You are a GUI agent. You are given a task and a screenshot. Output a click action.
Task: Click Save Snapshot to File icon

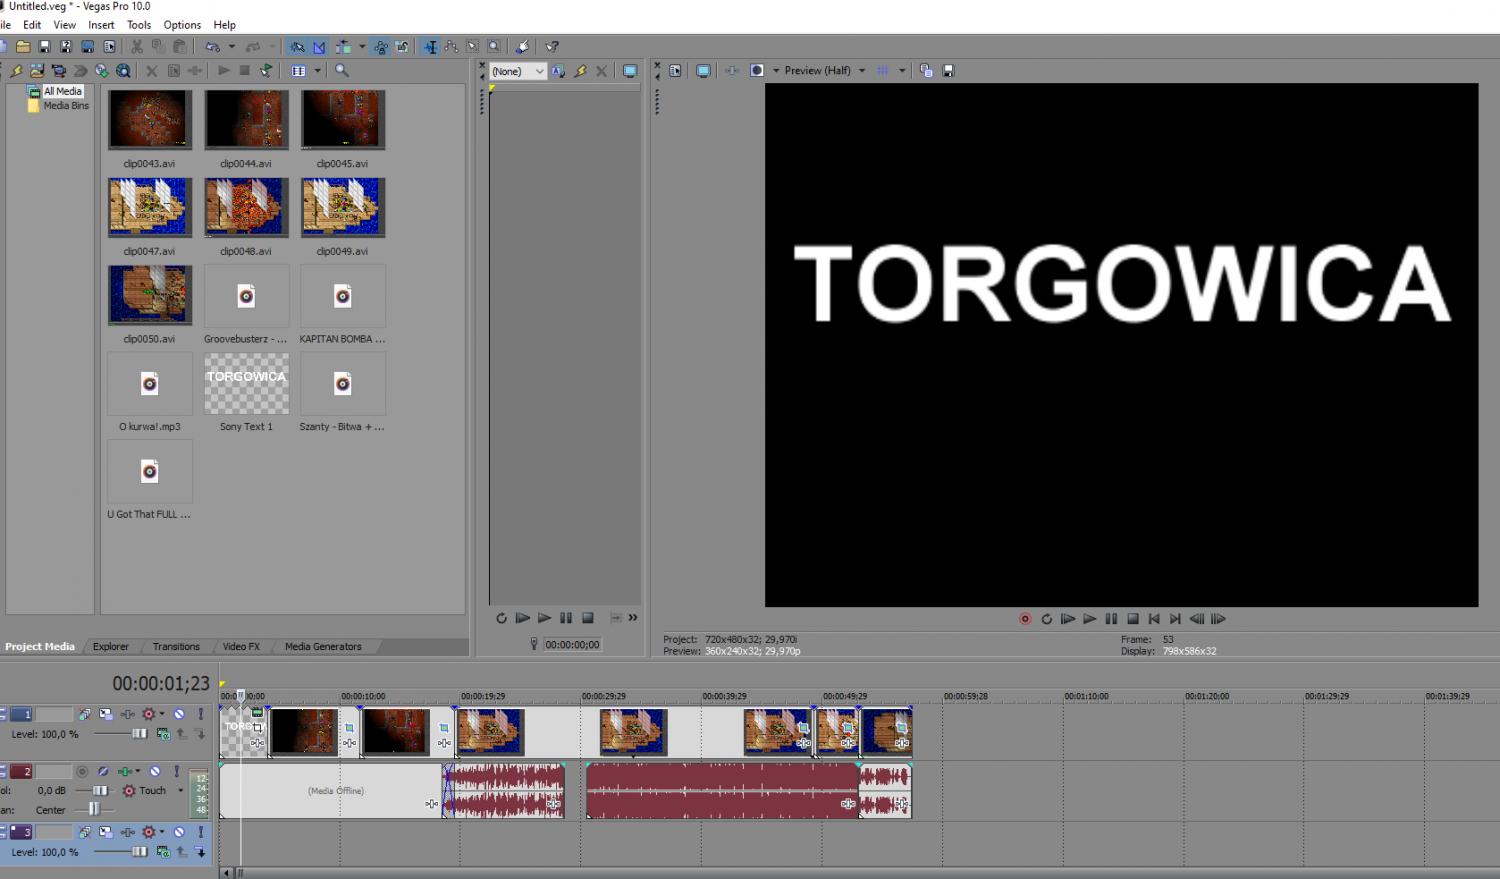click(x=948, y=71)
